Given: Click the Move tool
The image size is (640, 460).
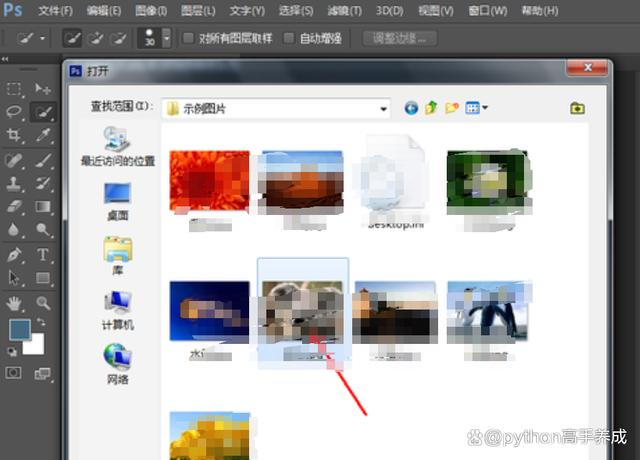Looking at the screenshot, I should (x=43, y=89).
